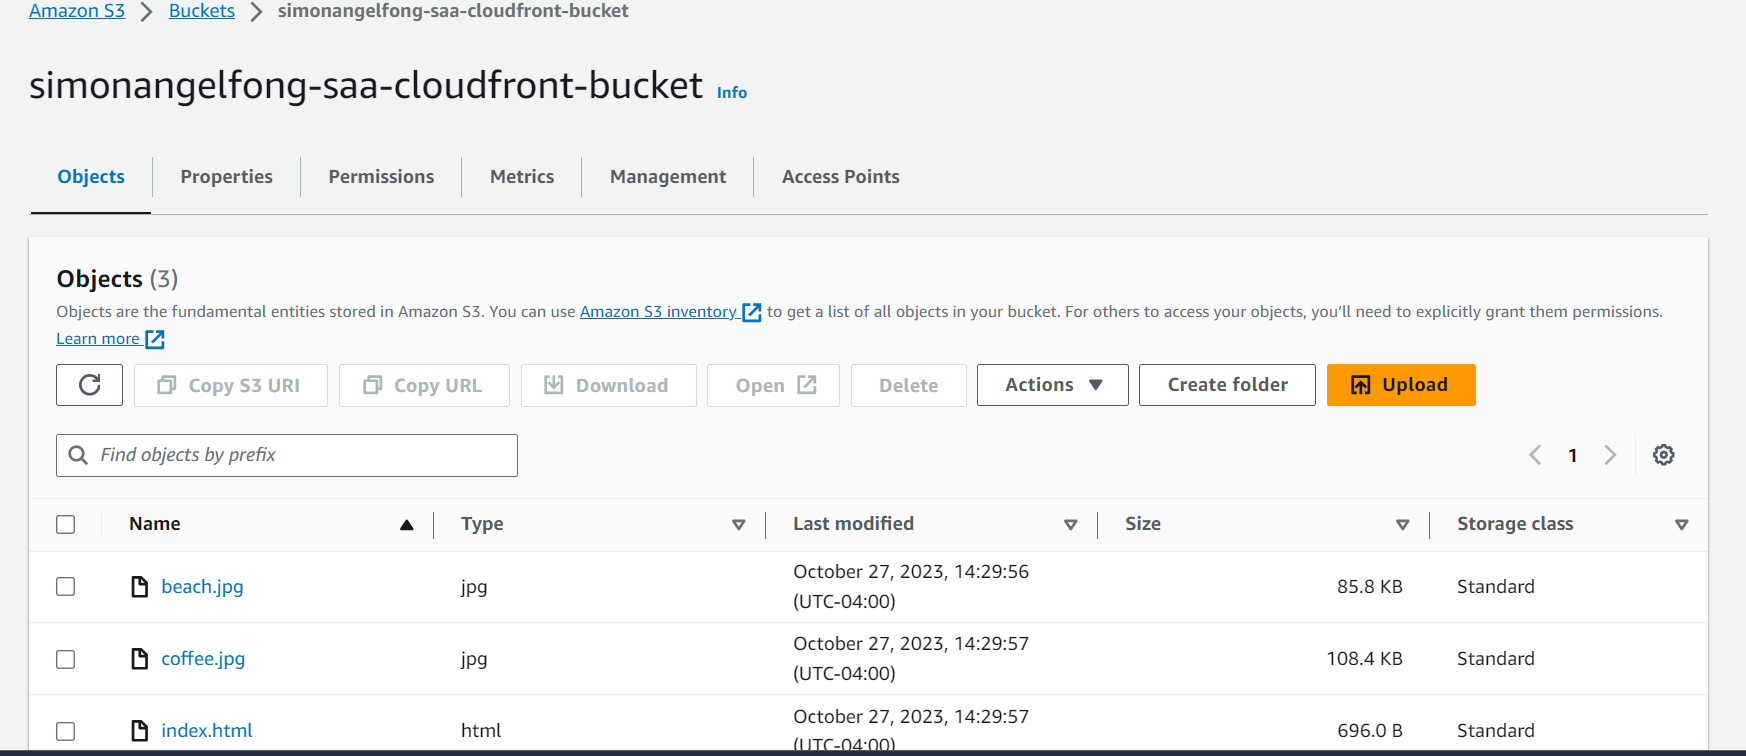This screenshot has height=756, width=1746.
Task: Click the search magnifier icon
Action: (78, 455)
